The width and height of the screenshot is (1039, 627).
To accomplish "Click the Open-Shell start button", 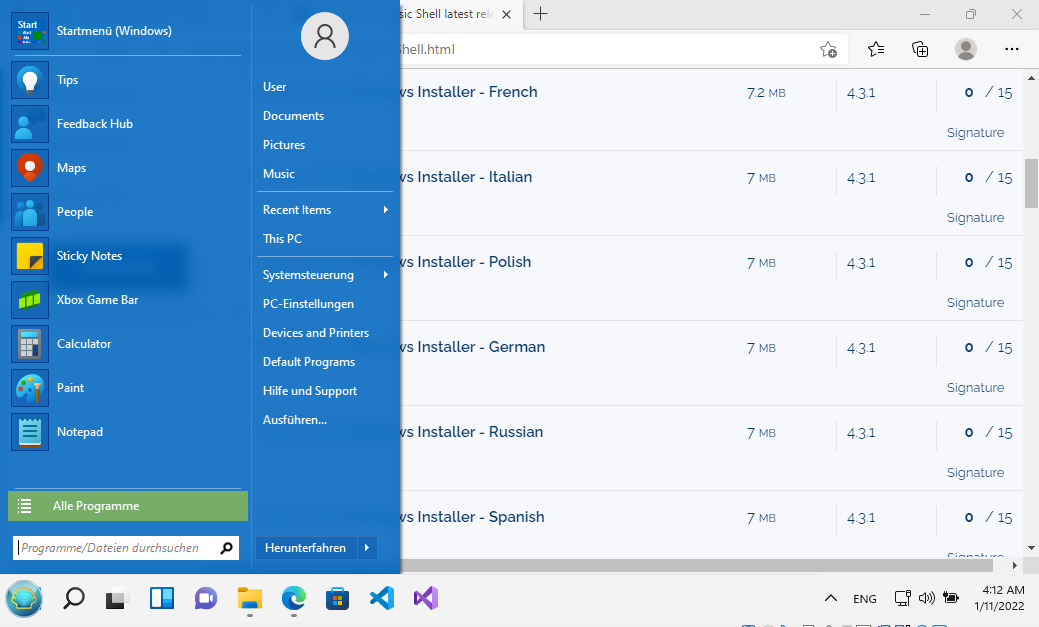I will (24, 599).
